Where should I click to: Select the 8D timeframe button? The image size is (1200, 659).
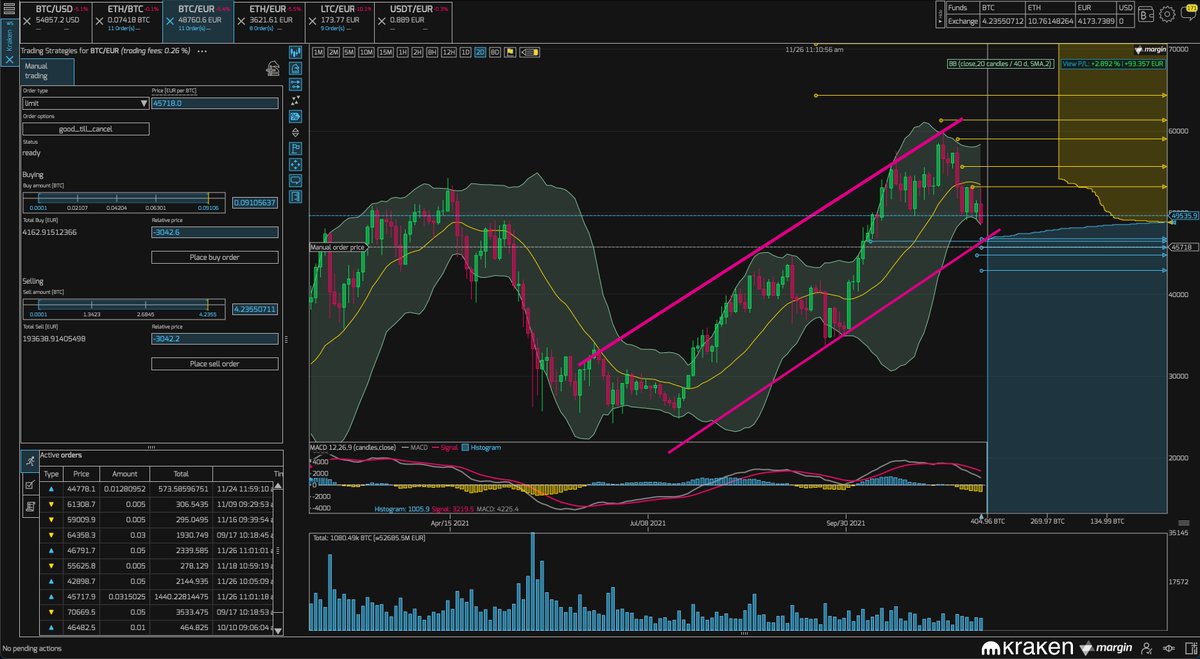495,51
